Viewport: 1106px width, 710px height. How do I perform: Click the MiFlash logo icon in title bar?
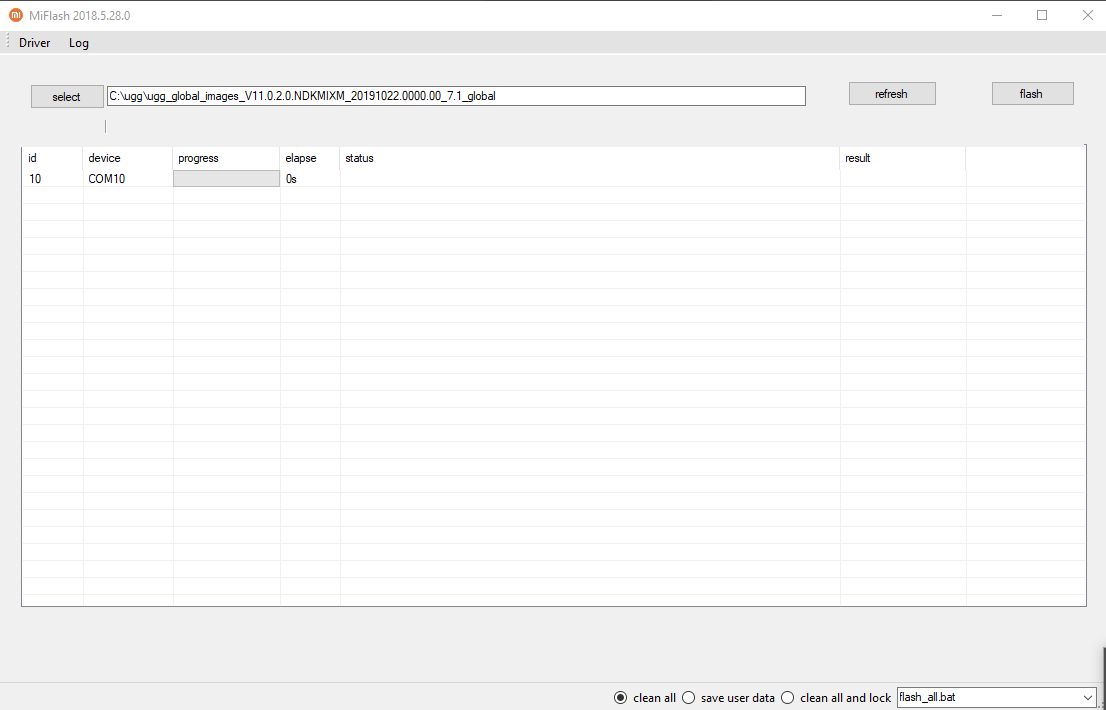click(x=16, y=15)
